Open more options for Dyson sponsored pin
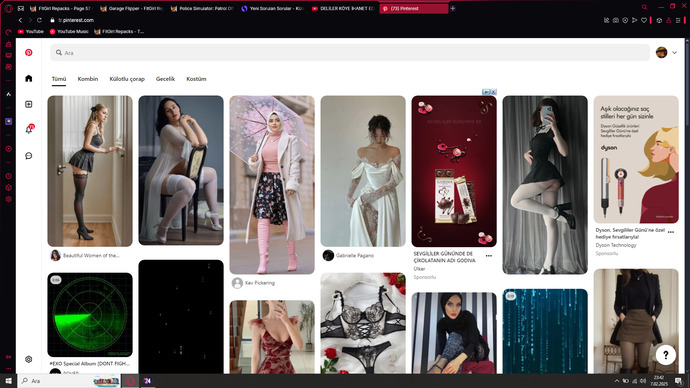690x388 pixels. point(671,232)
